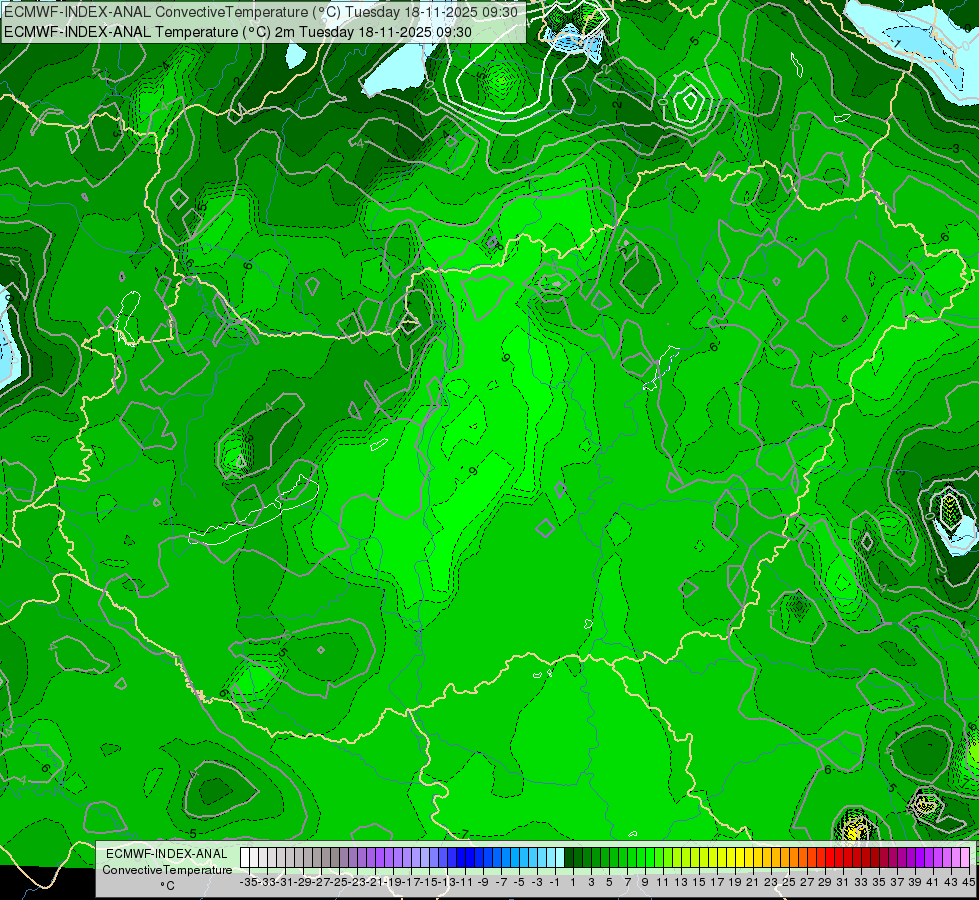The width and height of the screenshot is (979, 900).
Task: Click legend value -15
Action: click(429, 882)
